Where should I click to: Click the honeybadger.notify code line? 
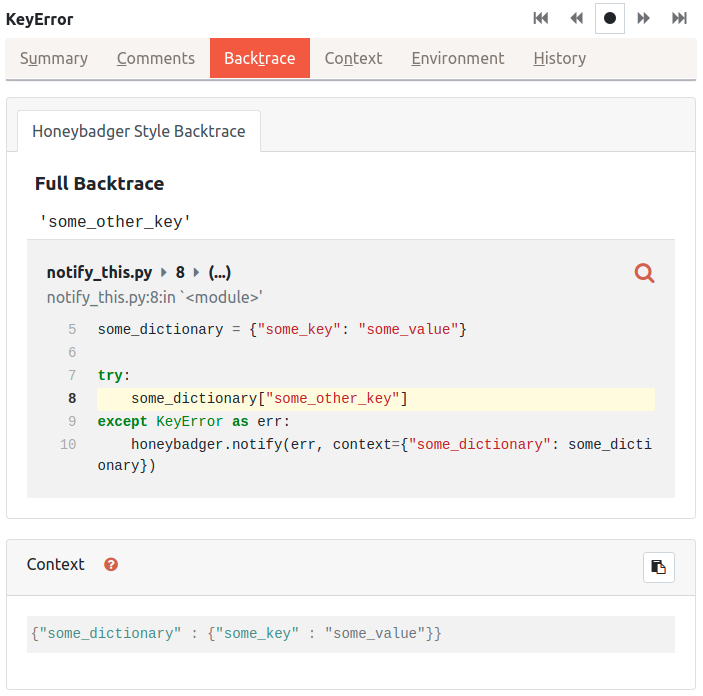point(375,455)
